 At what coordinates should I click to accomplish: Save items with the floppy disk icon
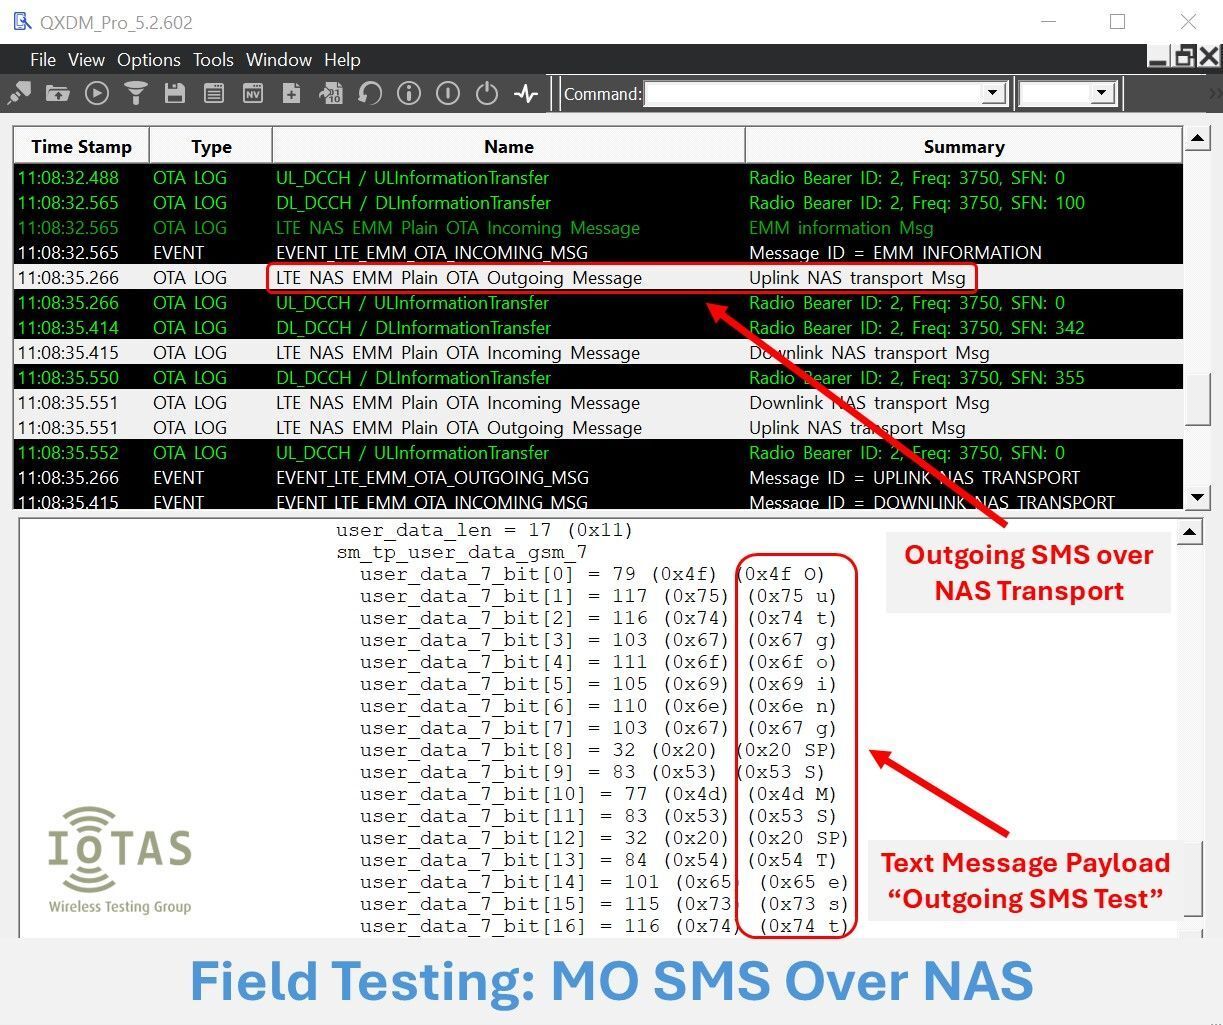[x=175, y=94]
